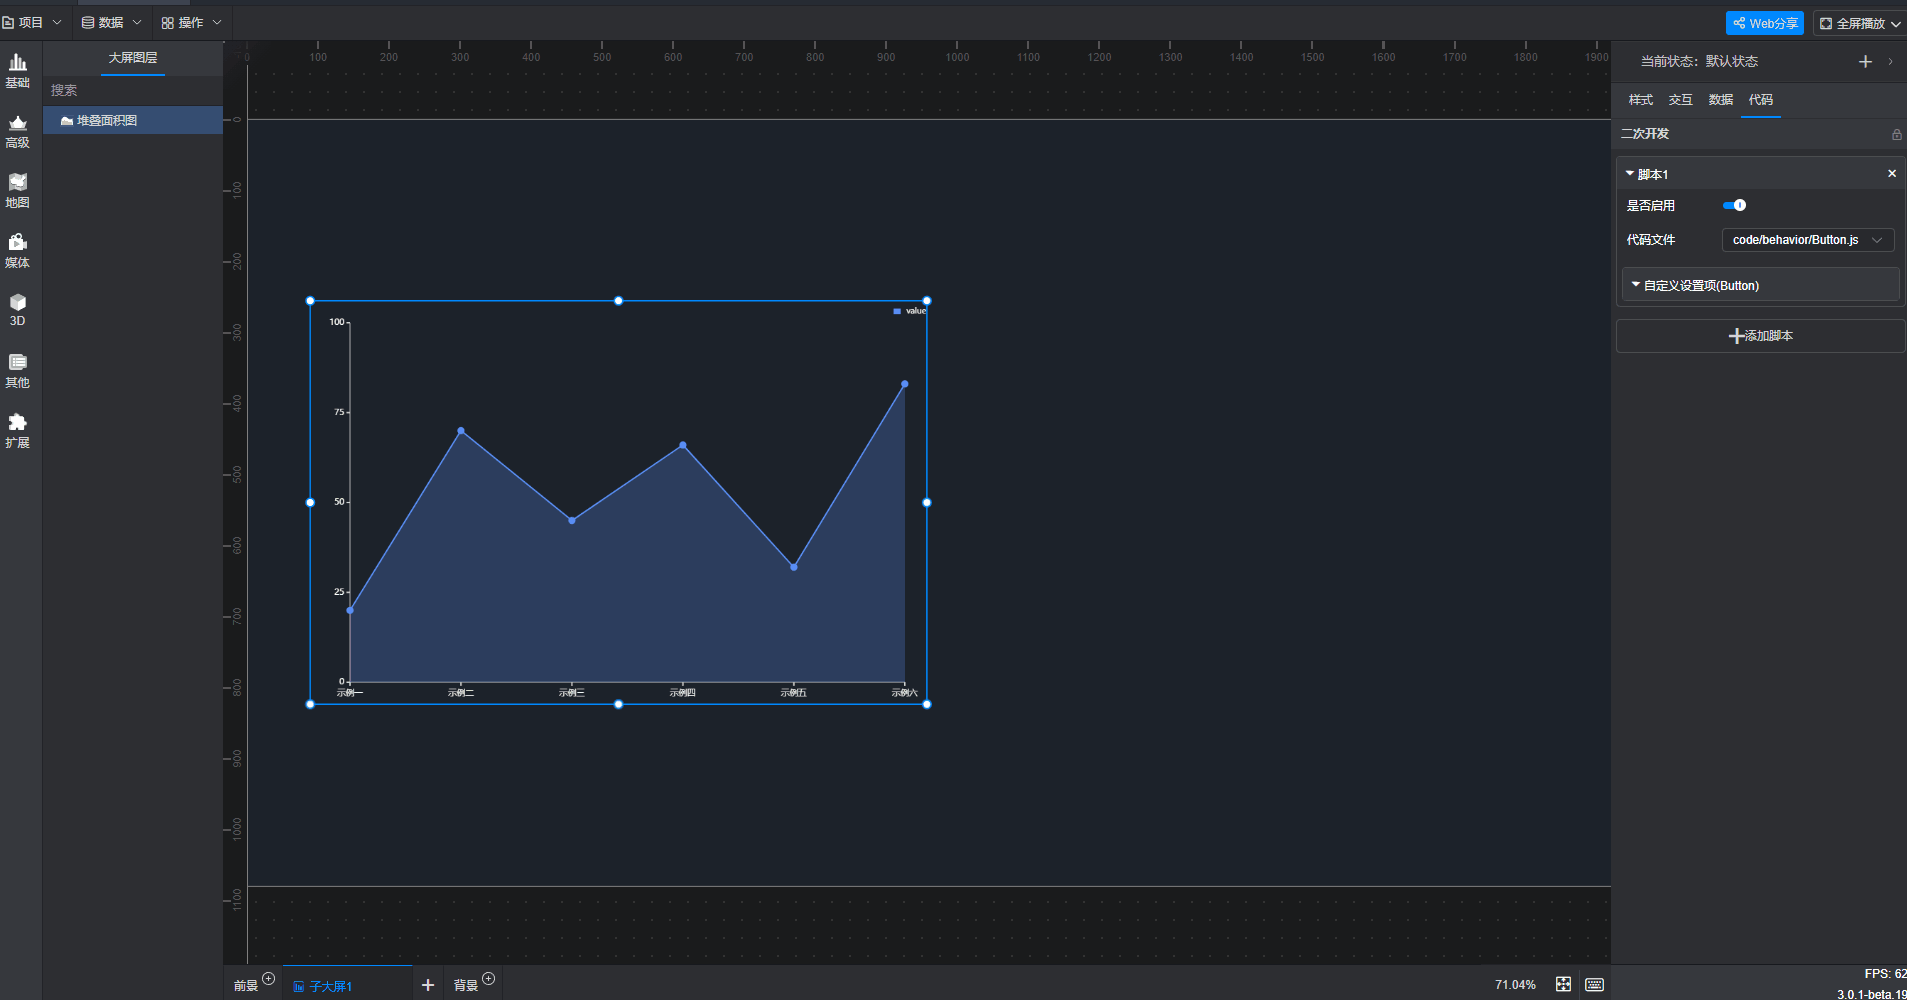Screen dimensions: 1907x1000
Task: Add a new state with plus icon
Action: click(x=1865, y=62)
